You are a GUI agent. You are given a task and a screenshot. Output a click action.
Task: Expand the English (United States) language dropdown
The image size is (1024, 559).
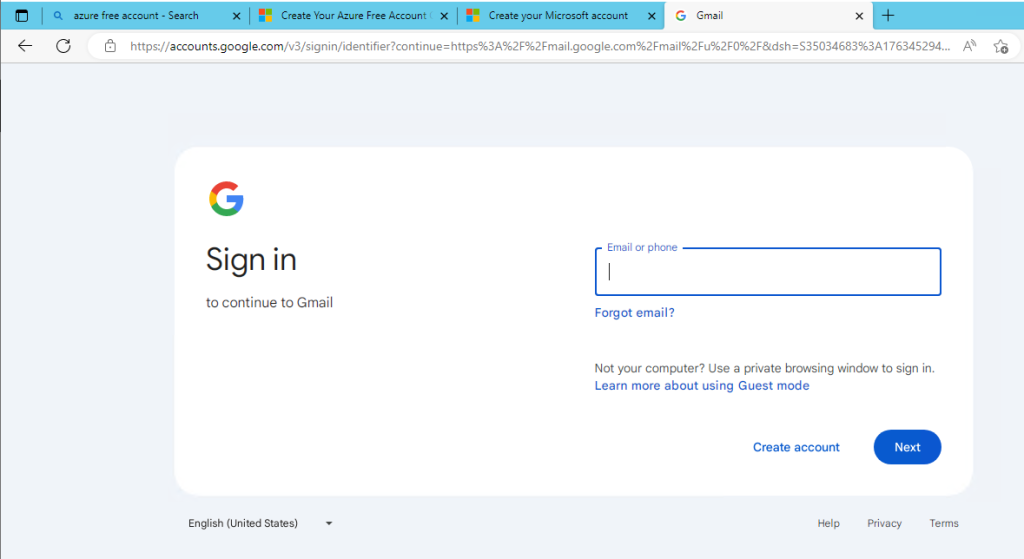[x=260, y=523]
